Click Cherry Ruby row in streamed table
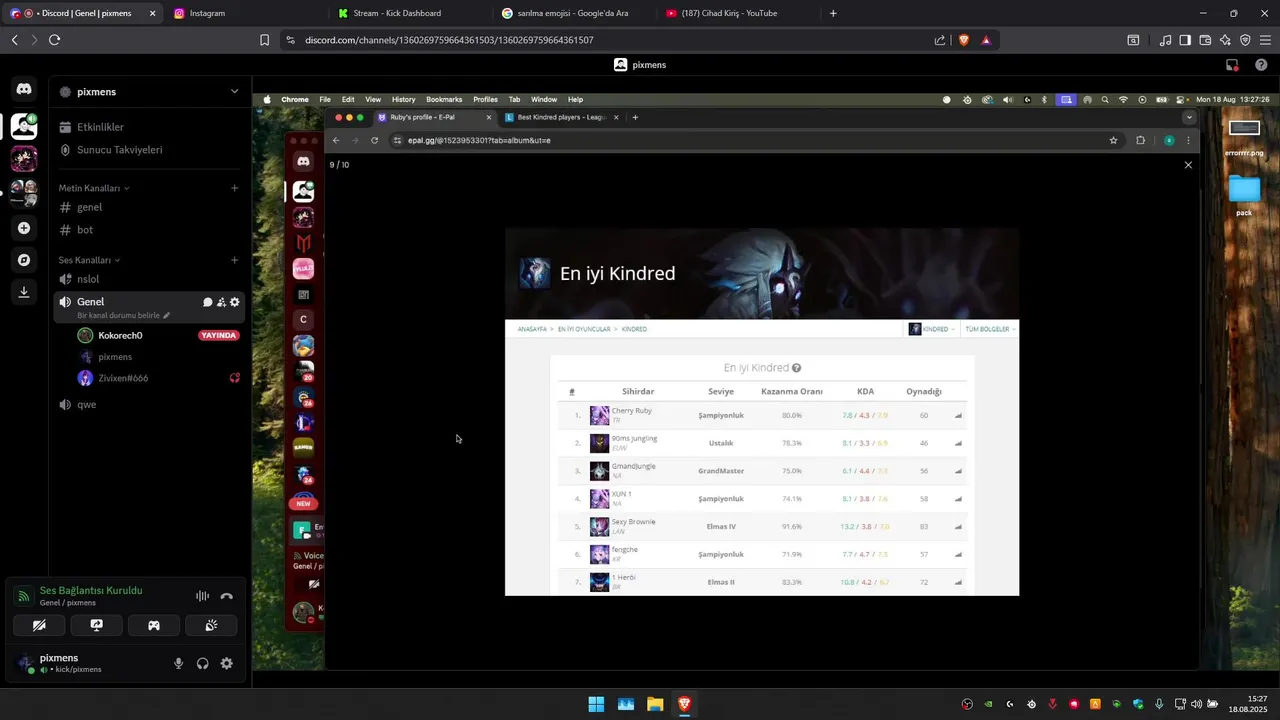1280x720 pixels. click(762, 415)
